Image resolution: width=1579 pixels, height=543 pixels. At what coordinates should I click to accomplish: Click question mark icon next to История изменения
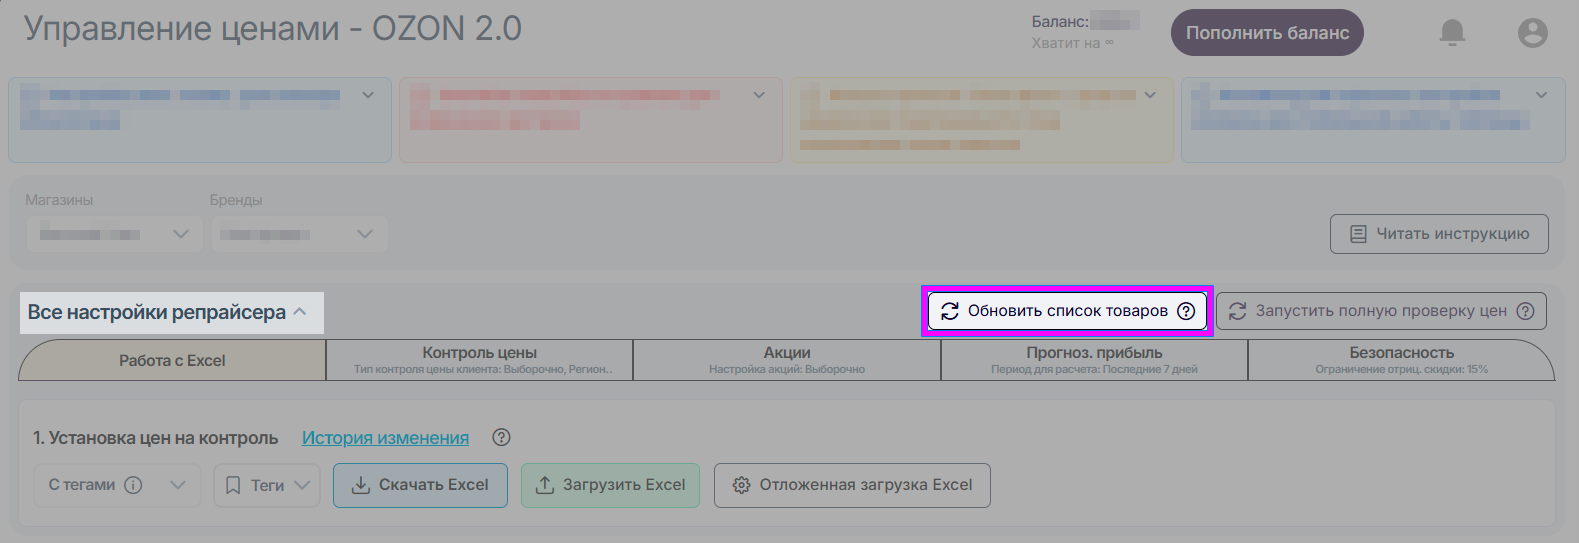[x=502, y=437]
